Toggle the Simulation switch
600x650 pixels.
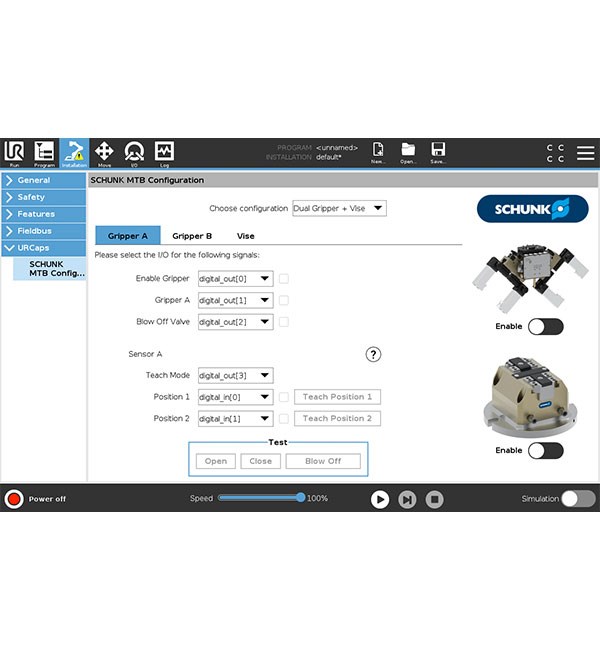click(x=578, y=499)
